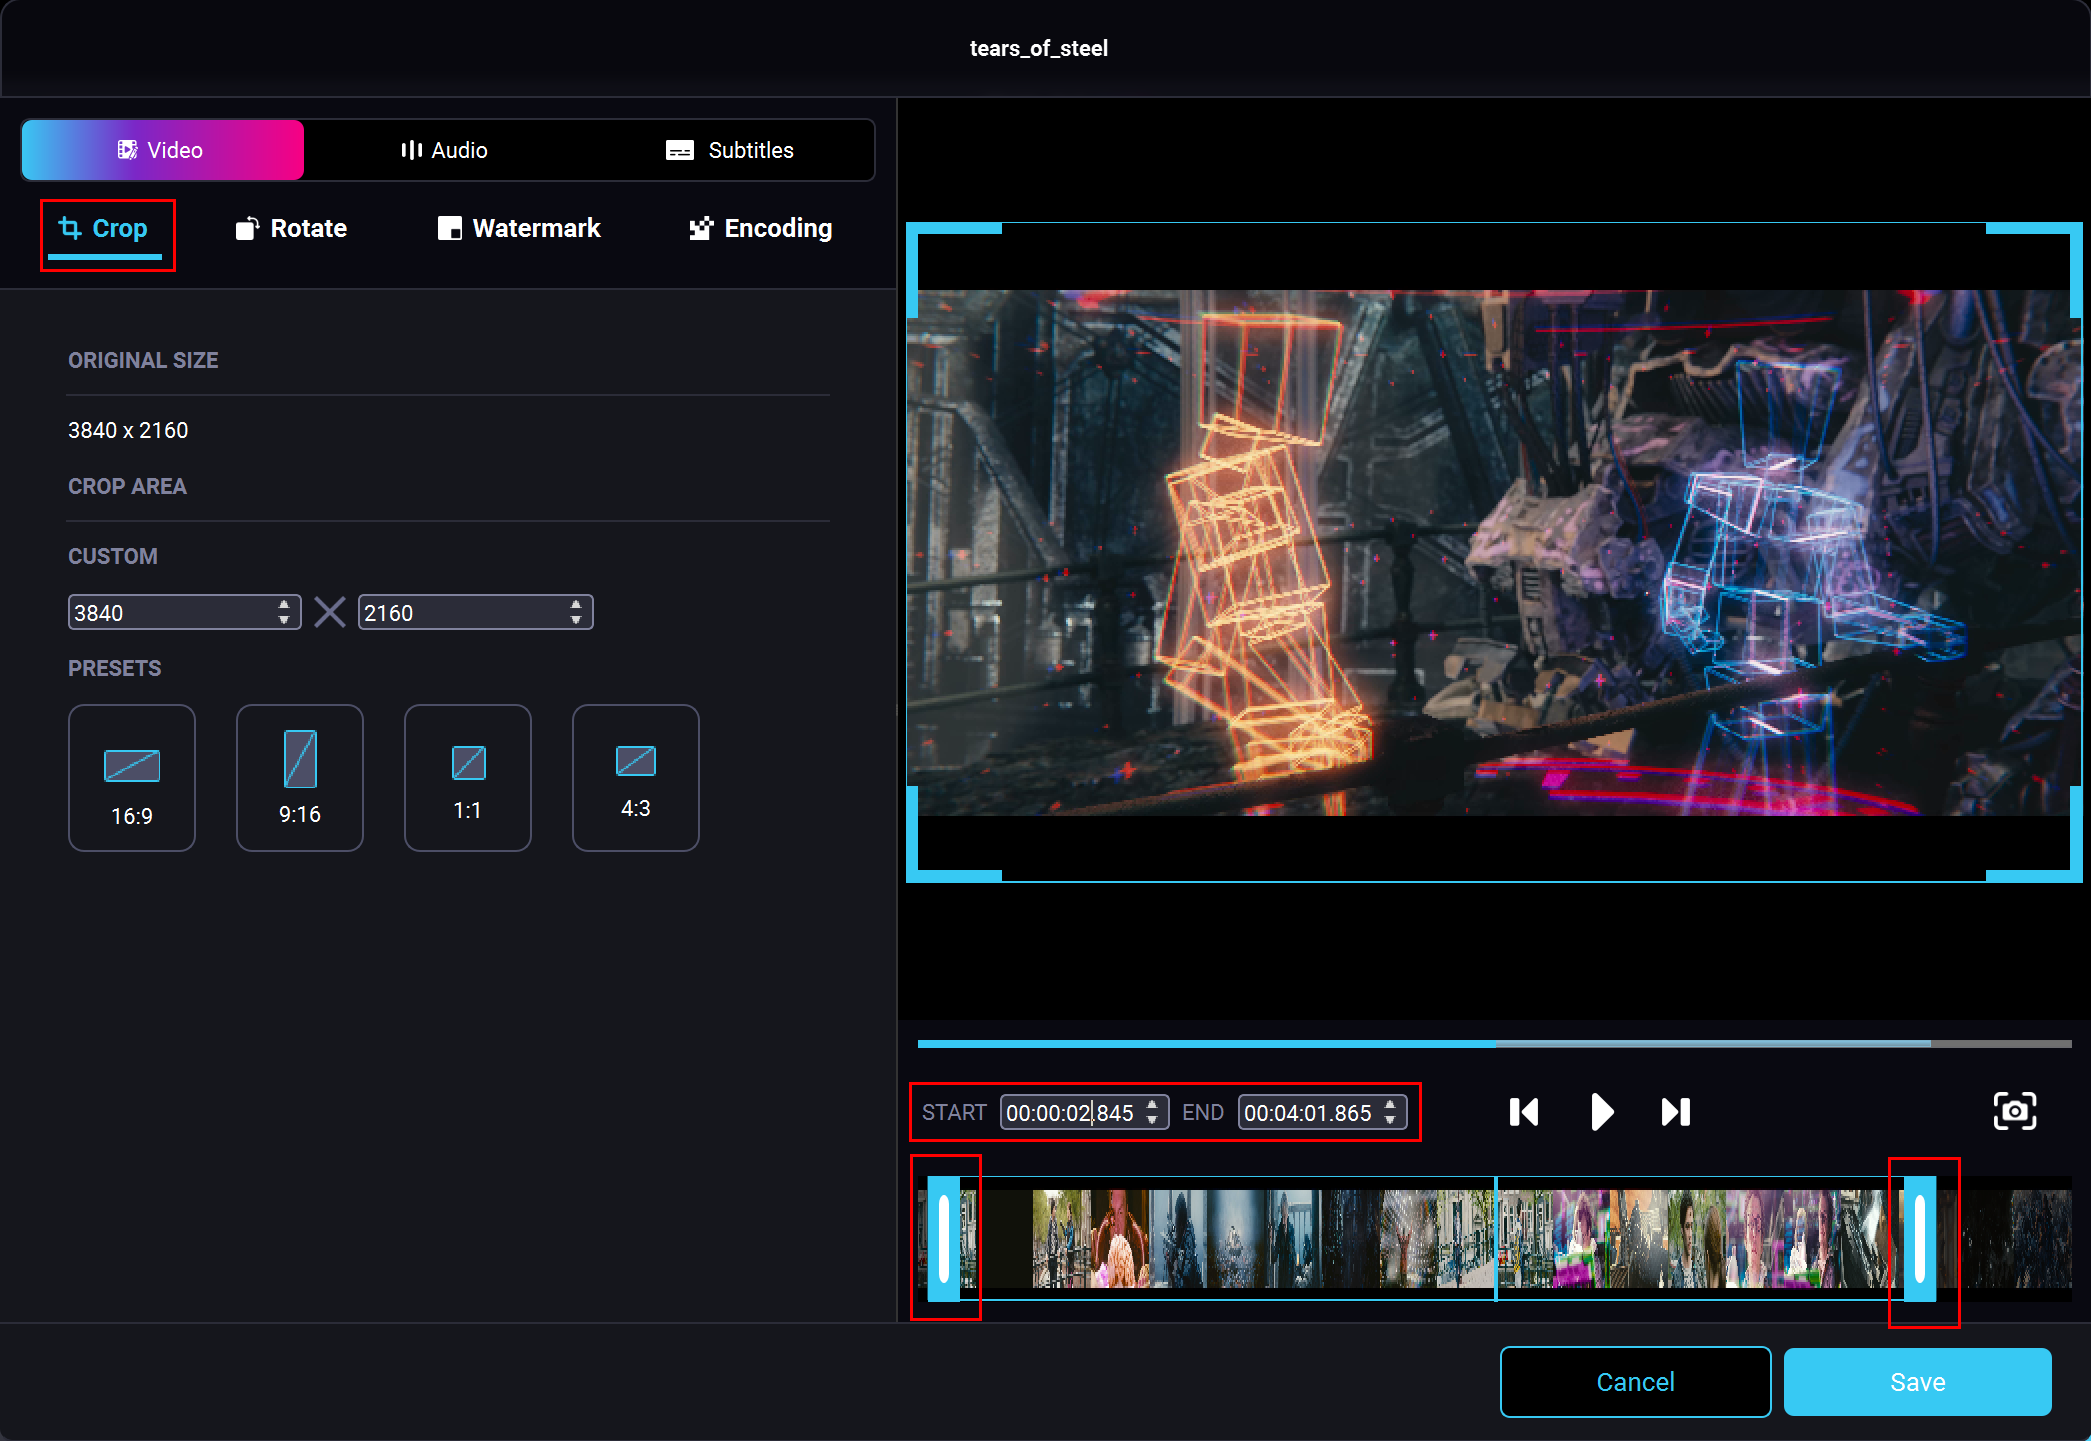Click the right trim handle on timeline
The width and height of the screenshot is (2091, 1441).
(1920, 1239)
